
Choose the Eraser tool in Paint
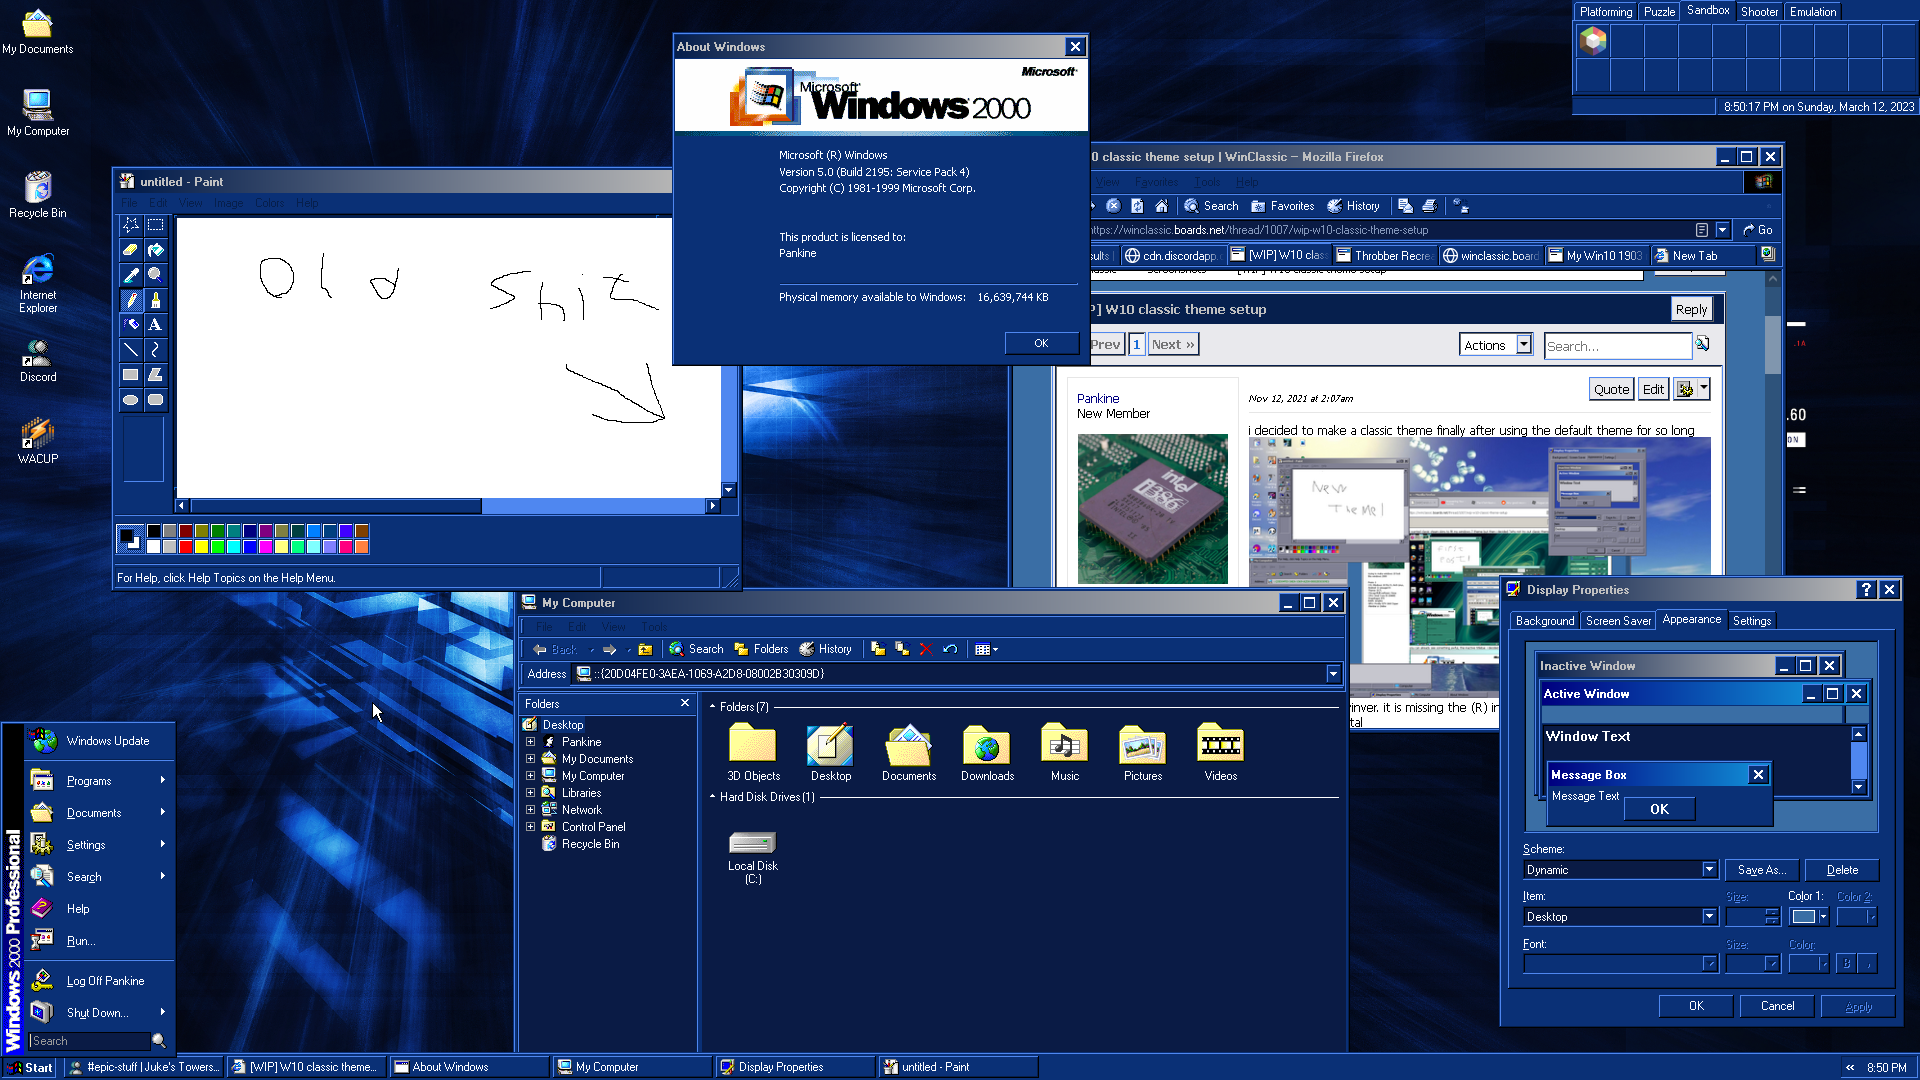pyautogui.click(x=131, y=250)
